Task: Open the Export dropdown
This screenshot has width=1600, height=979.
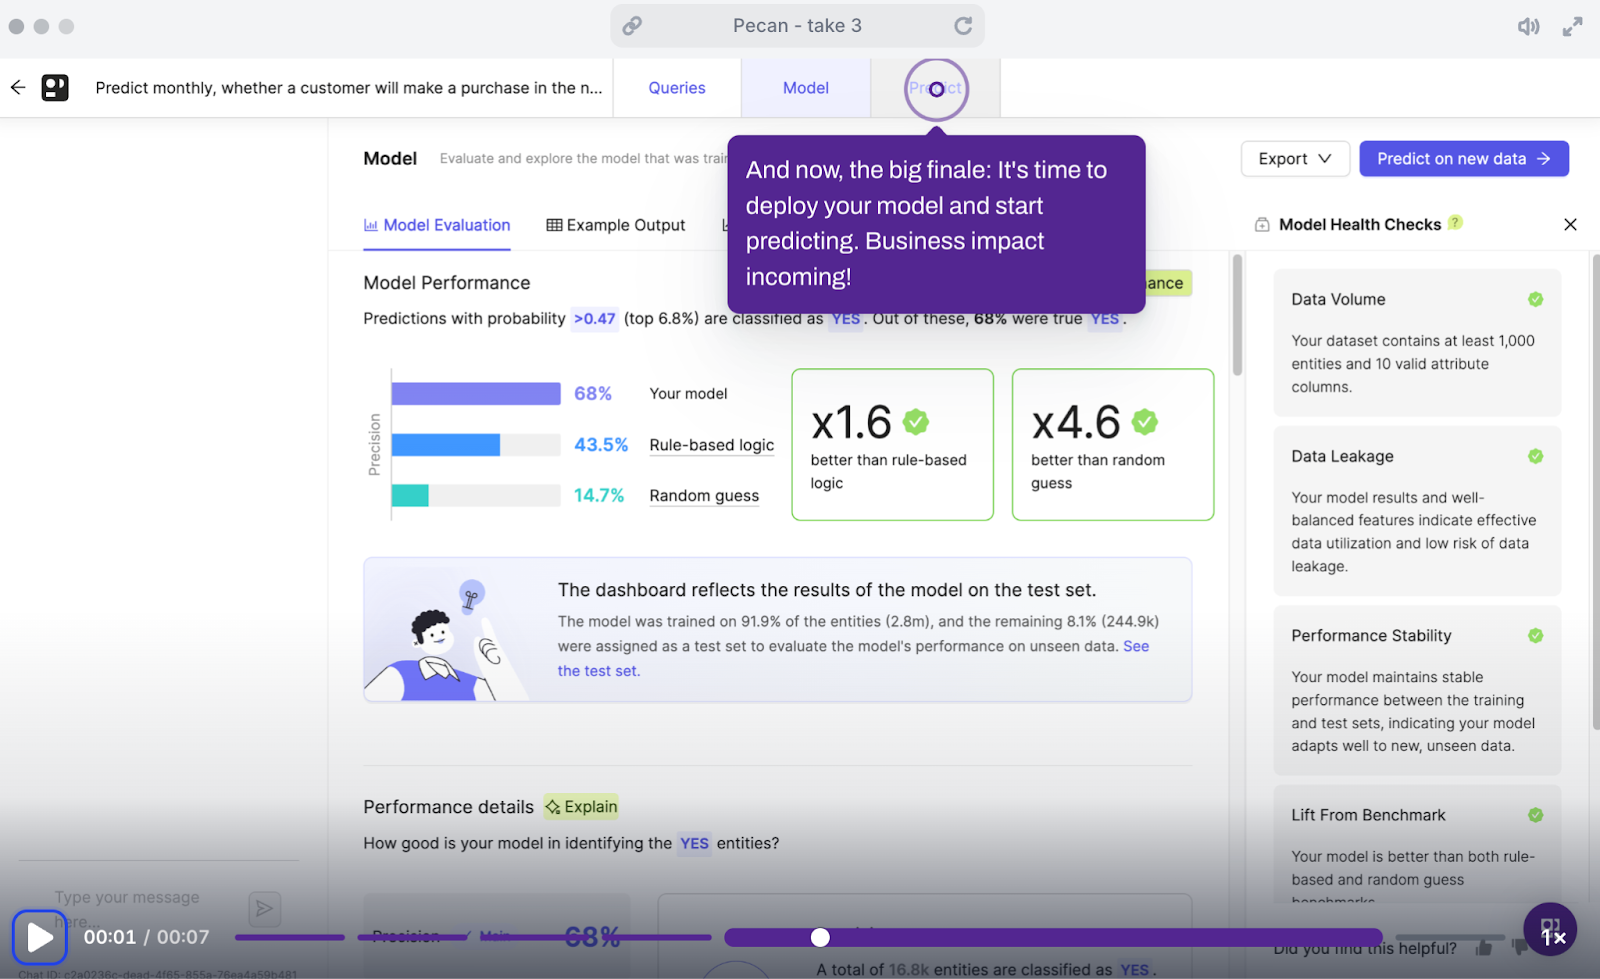Action: (x=1295, y=159)
